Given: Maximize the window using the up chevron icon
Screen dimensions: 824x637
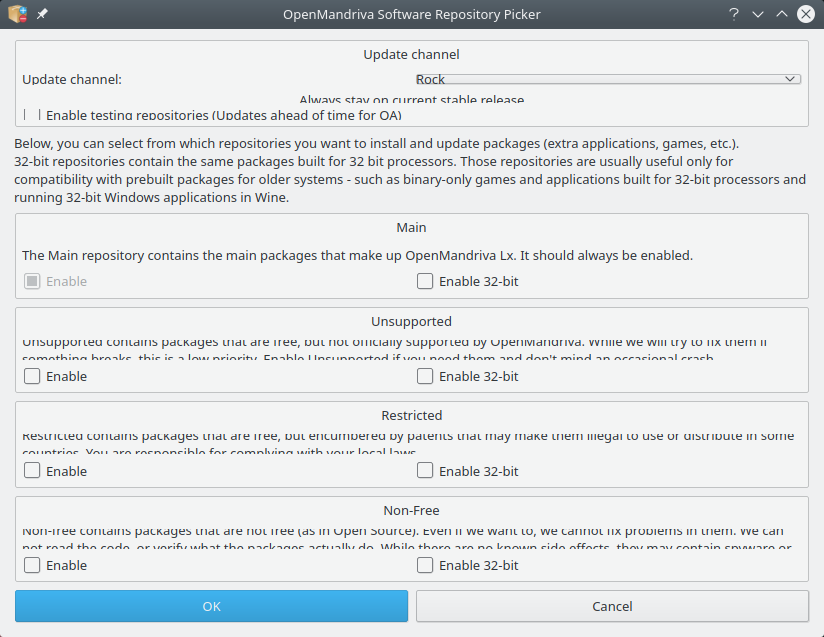Looking at the screenshot, I should point(782,14).
